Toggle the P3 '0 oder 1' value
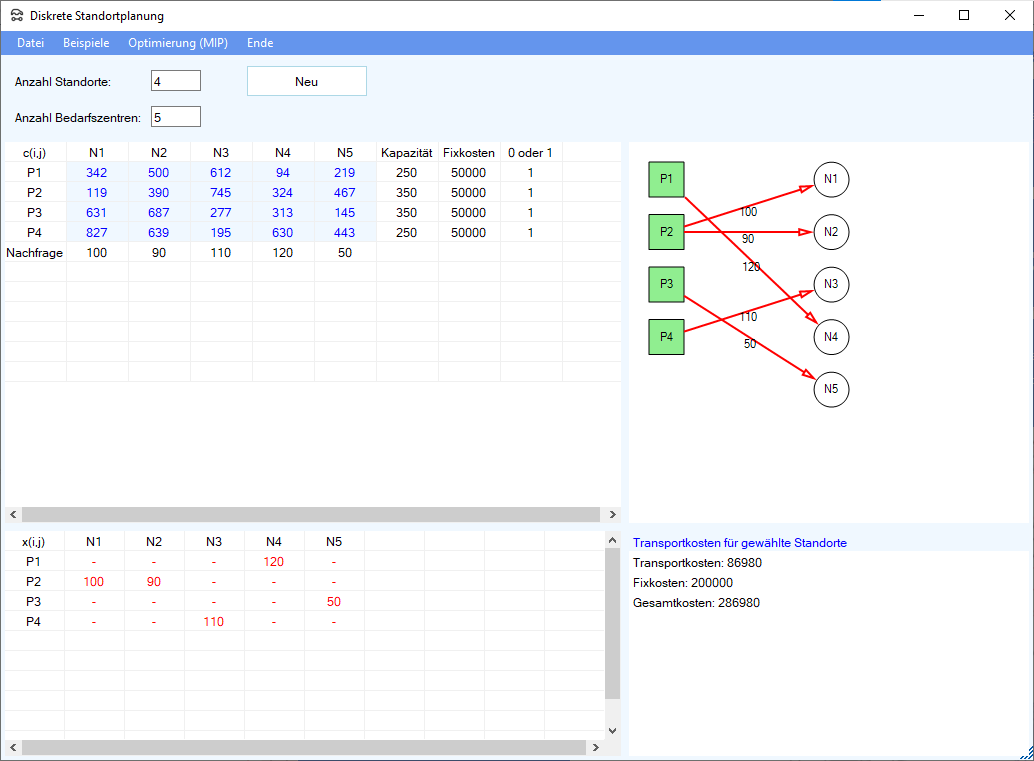Image resolution: width=1034 pixels, height=761 pixels. [531, 212]
